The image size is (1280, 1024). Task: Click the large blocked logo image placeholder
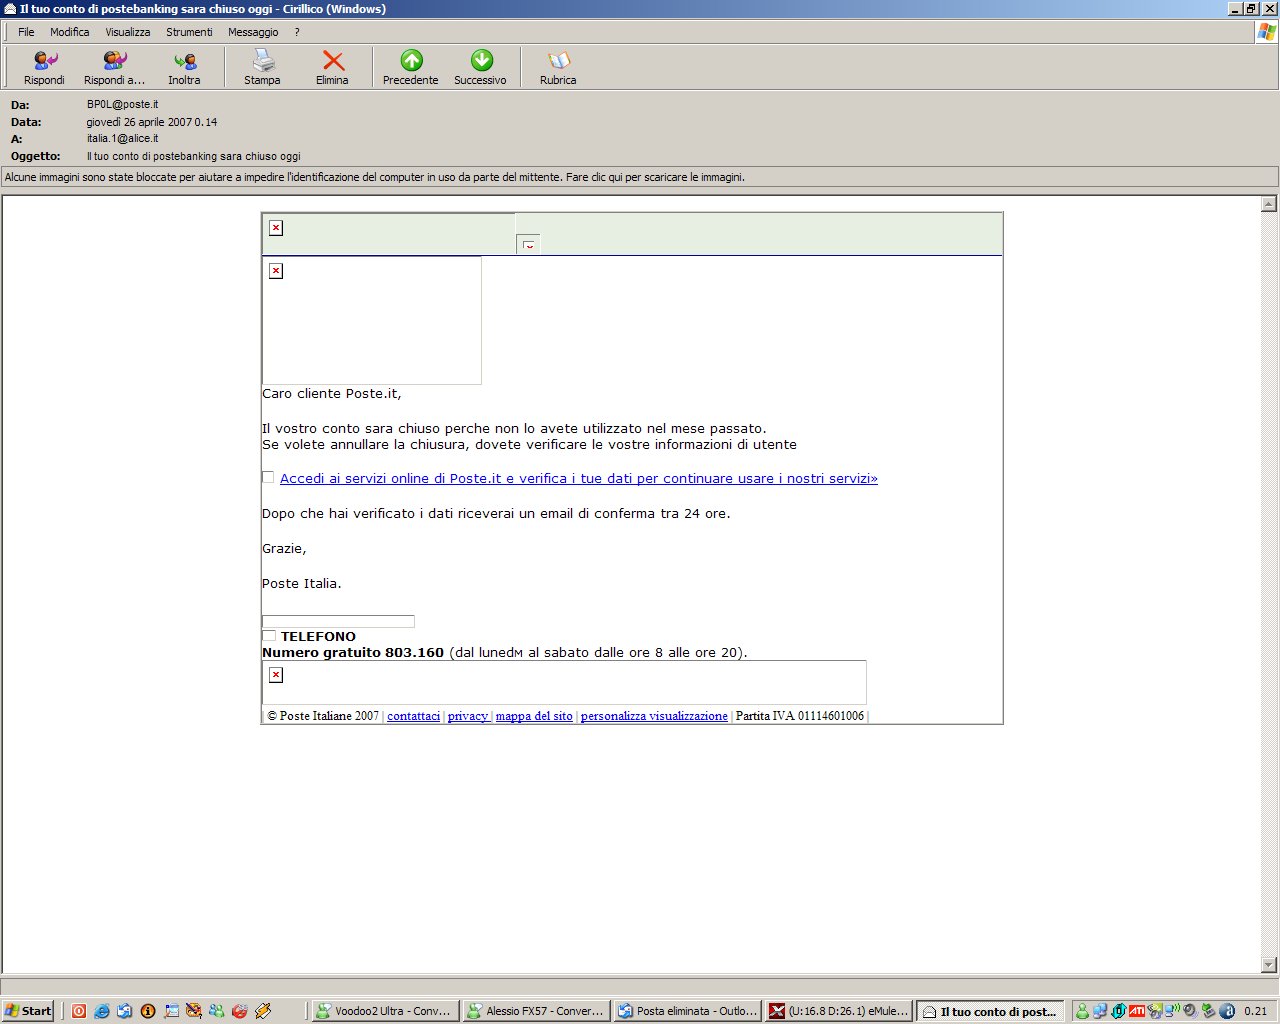[372, 320]
